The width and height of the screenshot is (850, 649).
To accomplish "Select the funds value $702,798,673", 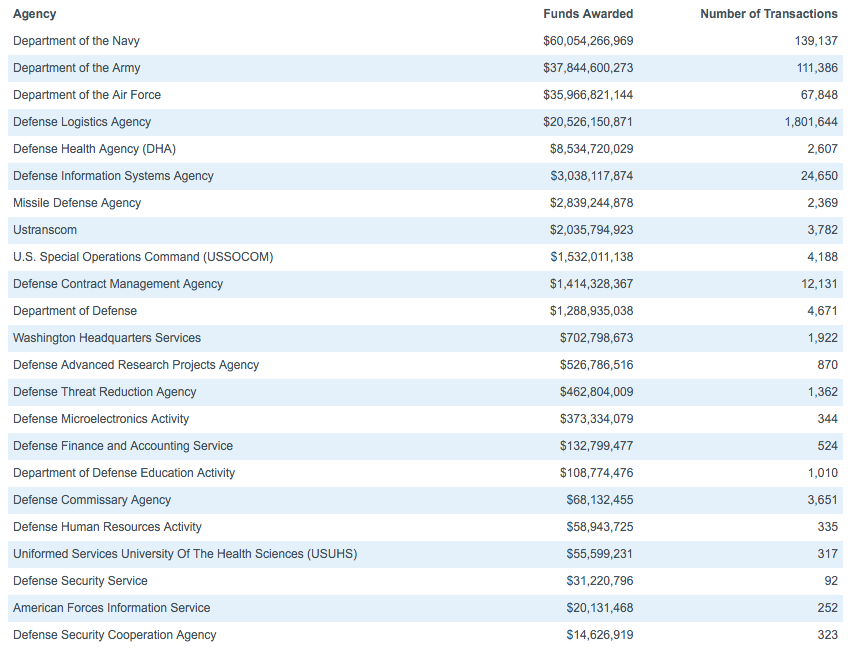I will (x=596, y=338).
